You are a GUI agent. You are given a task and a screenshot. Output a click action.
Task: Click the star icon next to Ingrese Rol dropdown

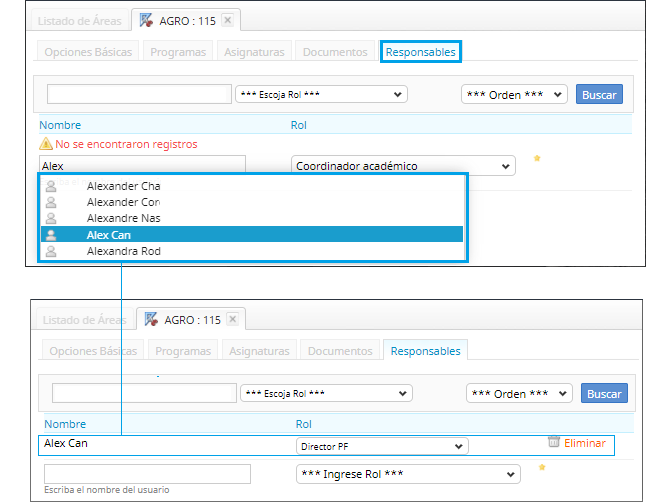click(542, 467)
